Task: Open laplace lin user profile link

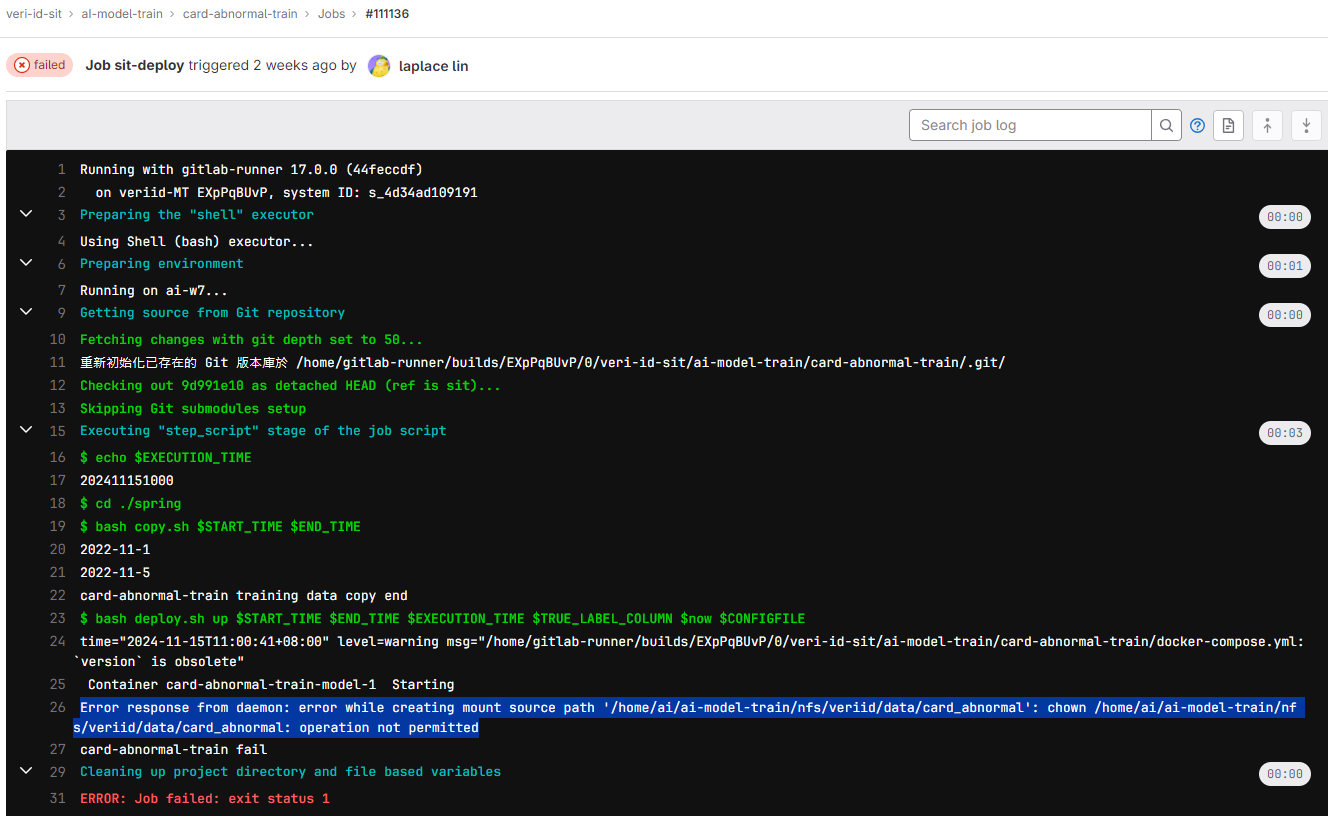Action: click(x=433, y=66)
